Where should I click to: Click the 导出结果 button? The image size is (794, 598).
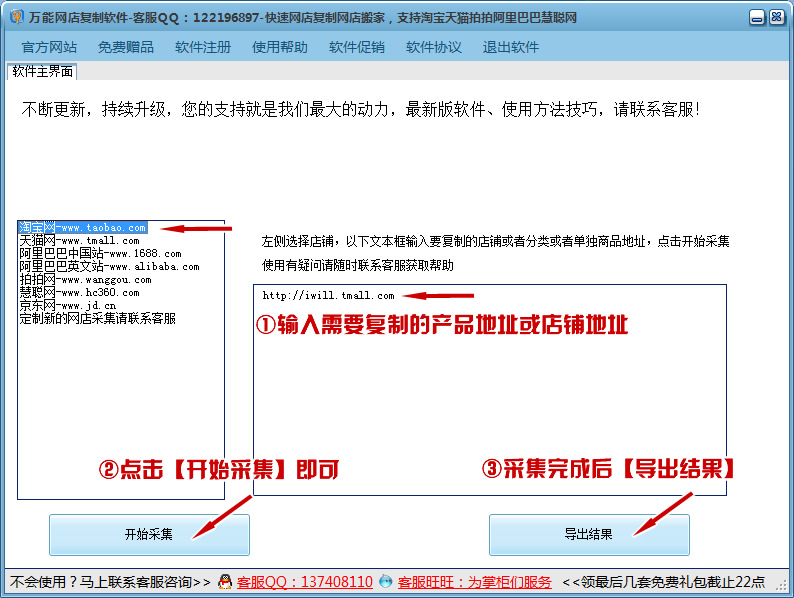click(x=589, y=535)
